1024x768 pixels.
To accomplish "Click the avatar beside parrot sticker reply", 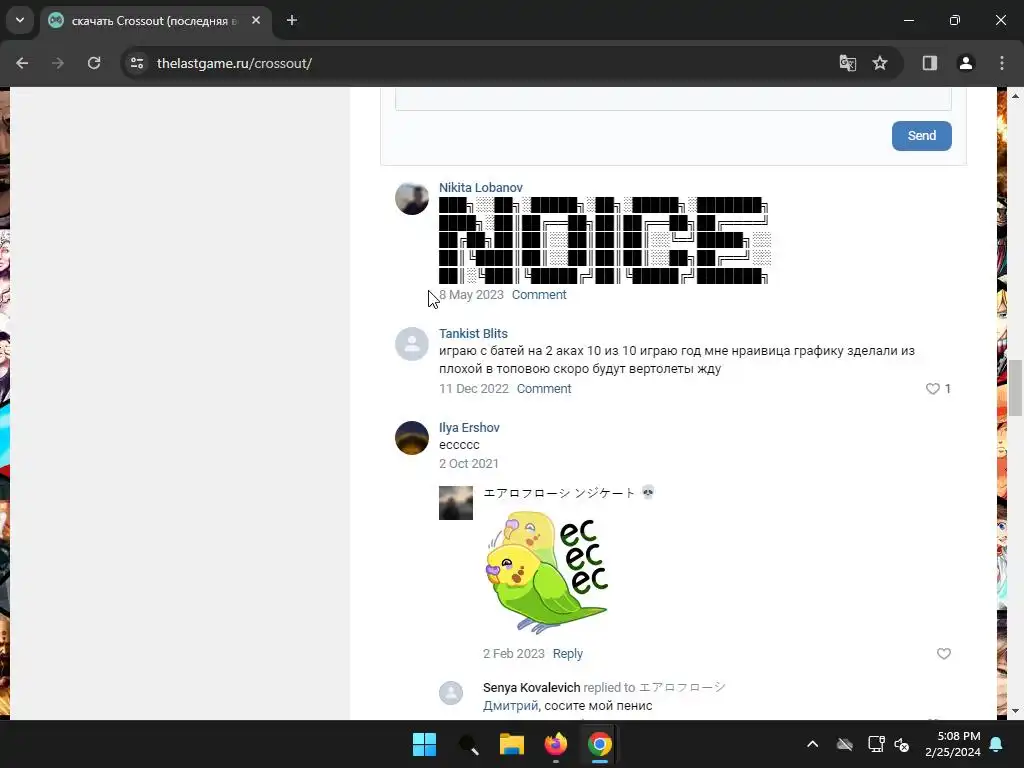I will click(x=456, y=503).
